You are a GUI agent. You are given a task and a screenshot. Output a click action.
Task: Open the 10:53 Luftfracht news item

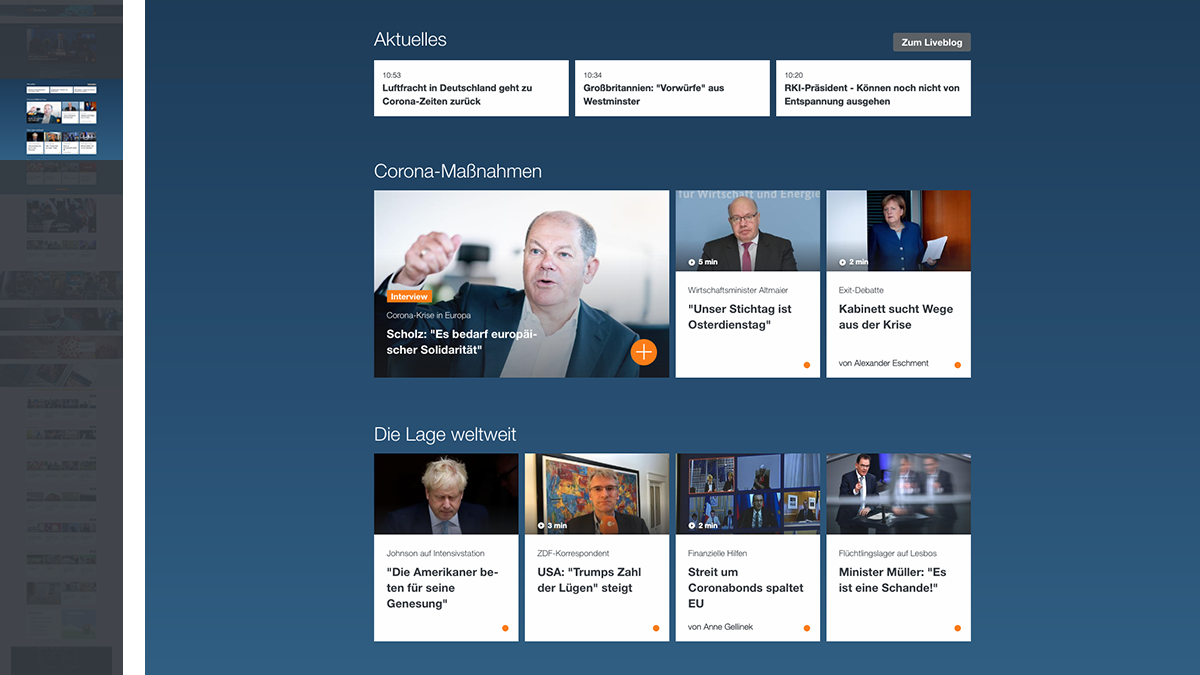471,89
